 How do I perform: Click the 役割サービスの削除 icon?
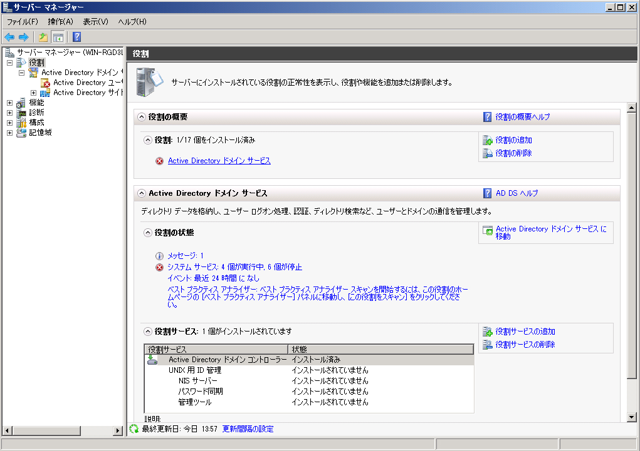[487, 344]
